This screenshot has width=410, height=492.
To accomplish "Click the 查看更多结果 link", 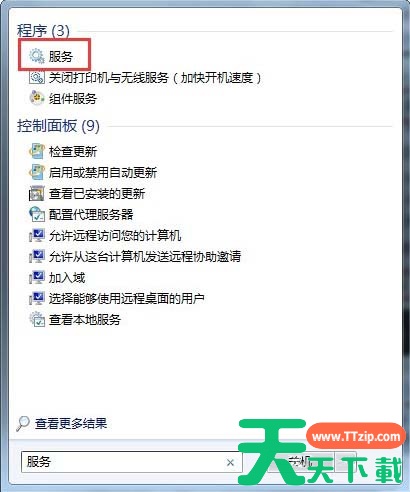I will click(71, 424).
